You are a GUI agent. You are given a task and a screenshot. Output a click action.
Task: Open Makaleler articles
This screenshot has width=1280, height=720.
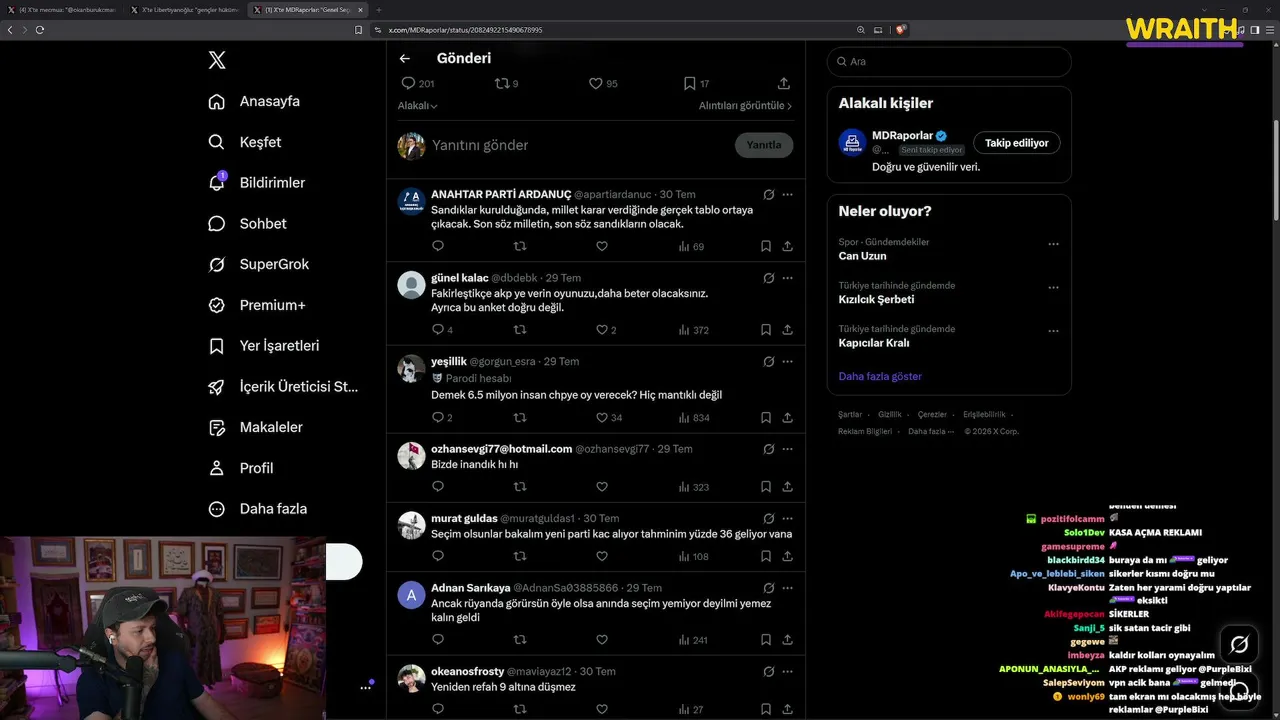[255, 427]
